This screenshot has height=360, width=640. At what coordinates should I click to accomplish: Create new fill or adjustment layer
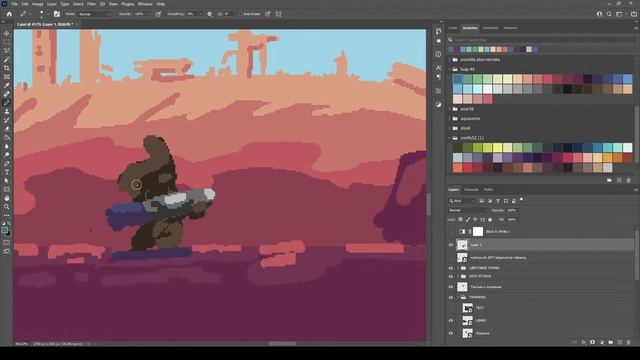coord(602,342)
